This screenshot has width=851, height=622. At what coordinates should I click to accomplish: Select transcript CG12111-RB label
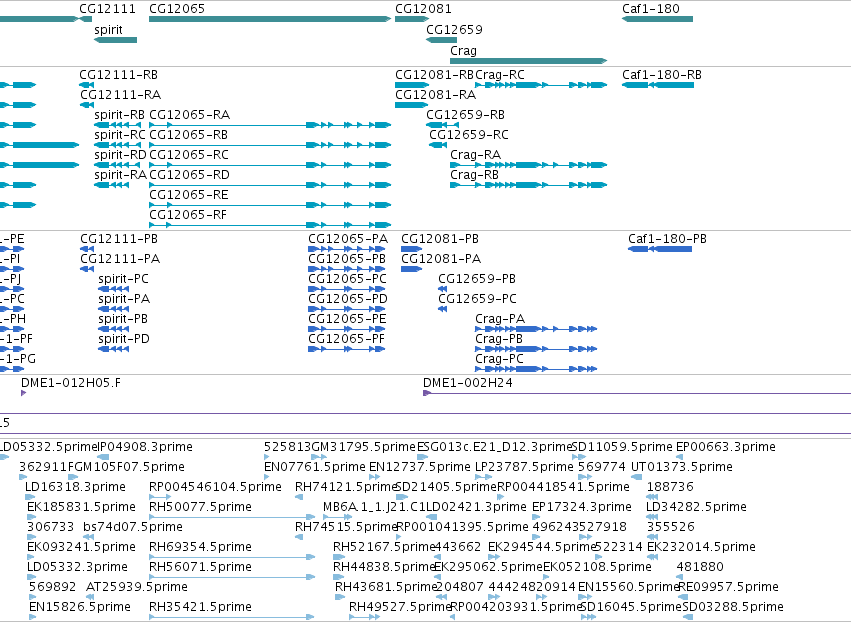pyautogui.click(x=119, y=75)
